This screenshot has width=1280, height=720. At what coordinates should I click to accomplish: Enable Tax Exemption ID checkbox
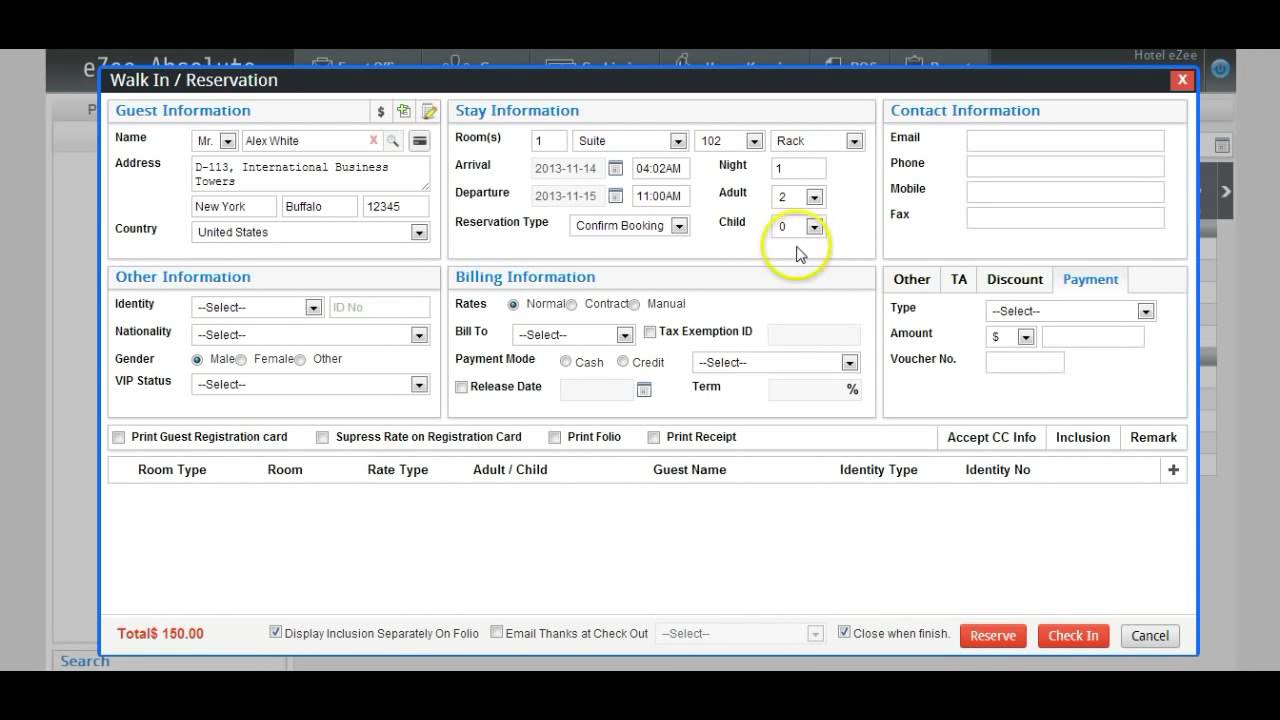650,332
